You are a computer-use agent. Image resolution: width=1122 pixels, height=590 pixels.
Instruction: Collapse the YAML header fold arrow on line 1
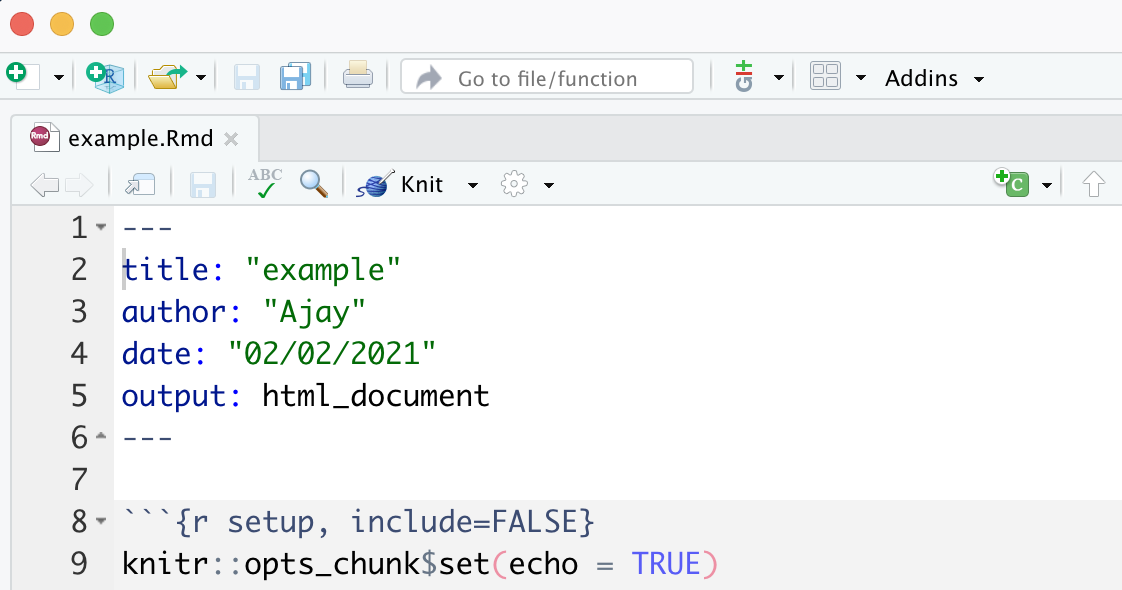[x=101, y=227]
